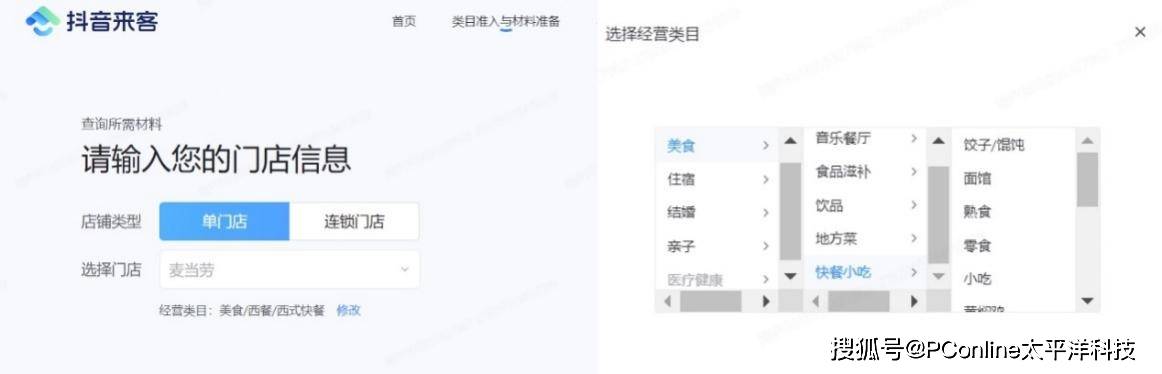The height and width of the screenshot is (374, 1162).
Task: Choose 快餐小吃 subcategory
Action: (x=865, y=272)
